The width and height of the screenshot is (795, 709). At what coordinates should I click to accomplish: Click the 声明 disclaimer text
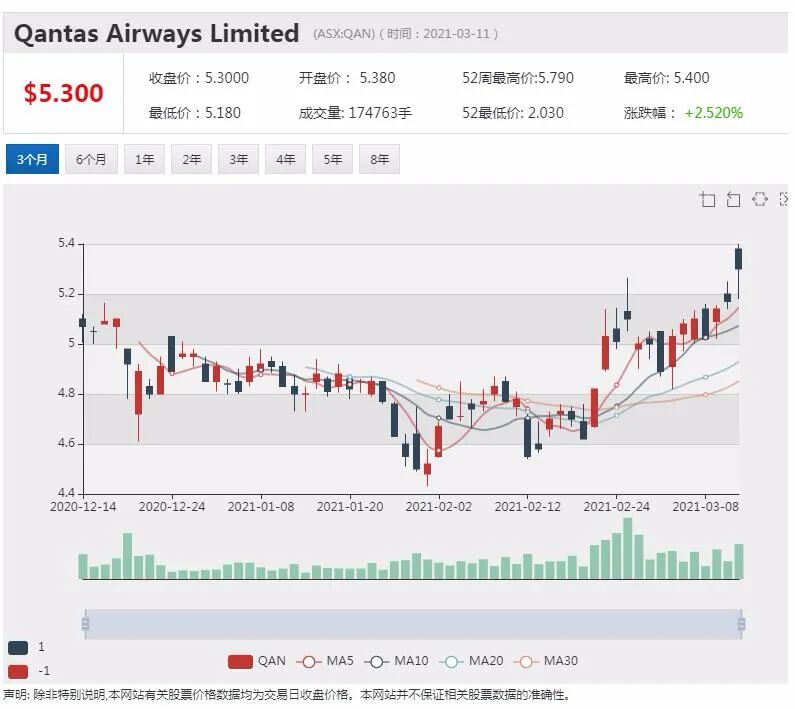click(287, 695)
